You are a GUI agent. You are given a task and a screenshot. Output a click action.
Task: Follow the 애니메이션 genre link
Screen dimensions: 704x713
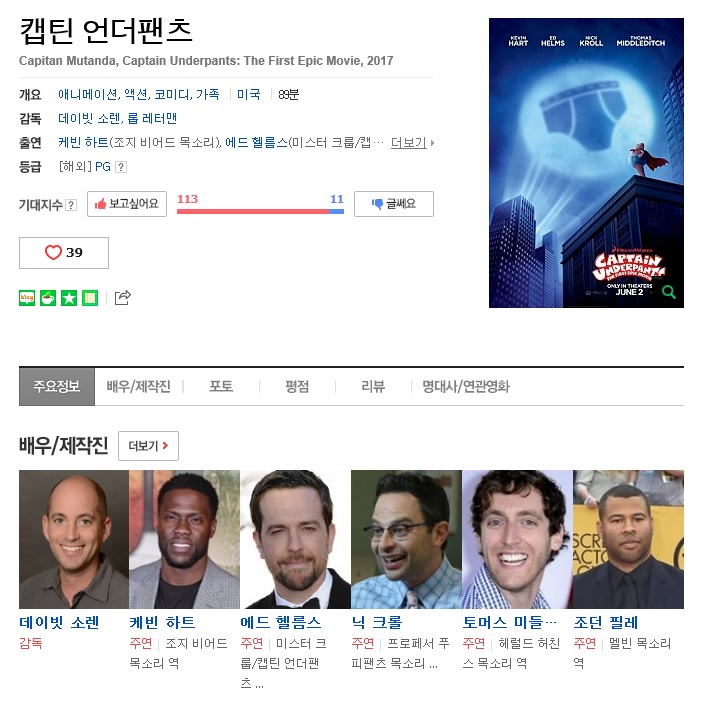tap(88, 95)
